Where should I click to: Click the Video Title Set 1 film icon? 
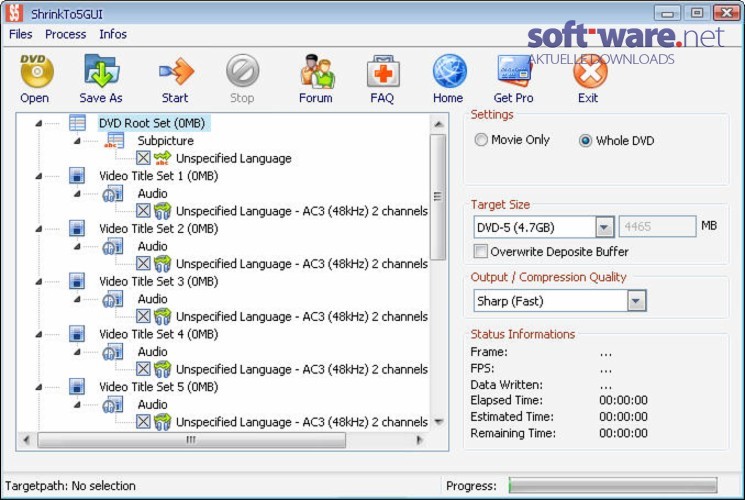tap(77, 175)
